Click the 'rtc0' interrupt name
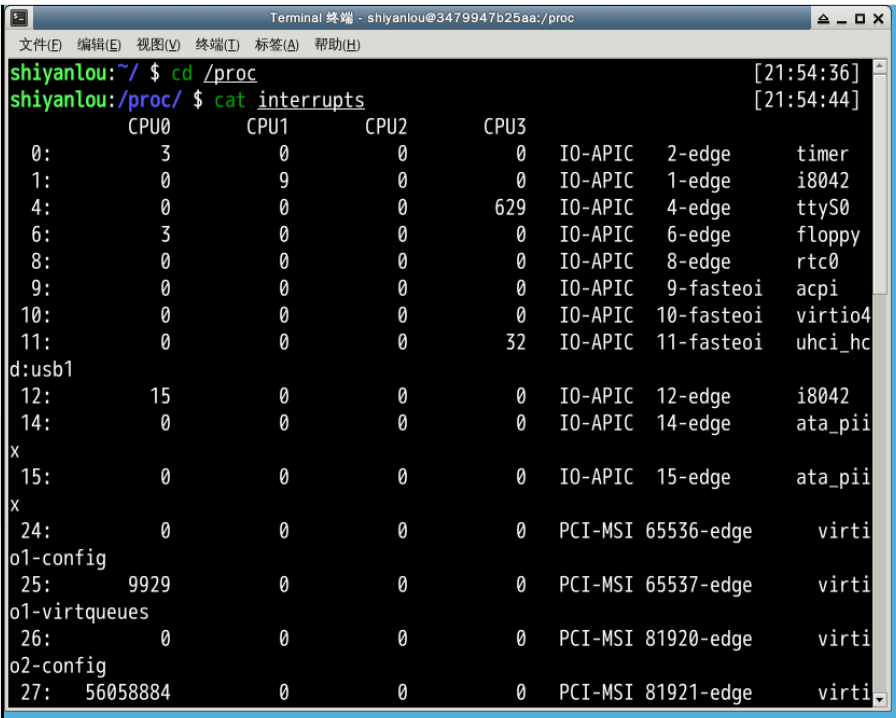The height and width of the screenshot is (718, 896). (x=817, y=261)
